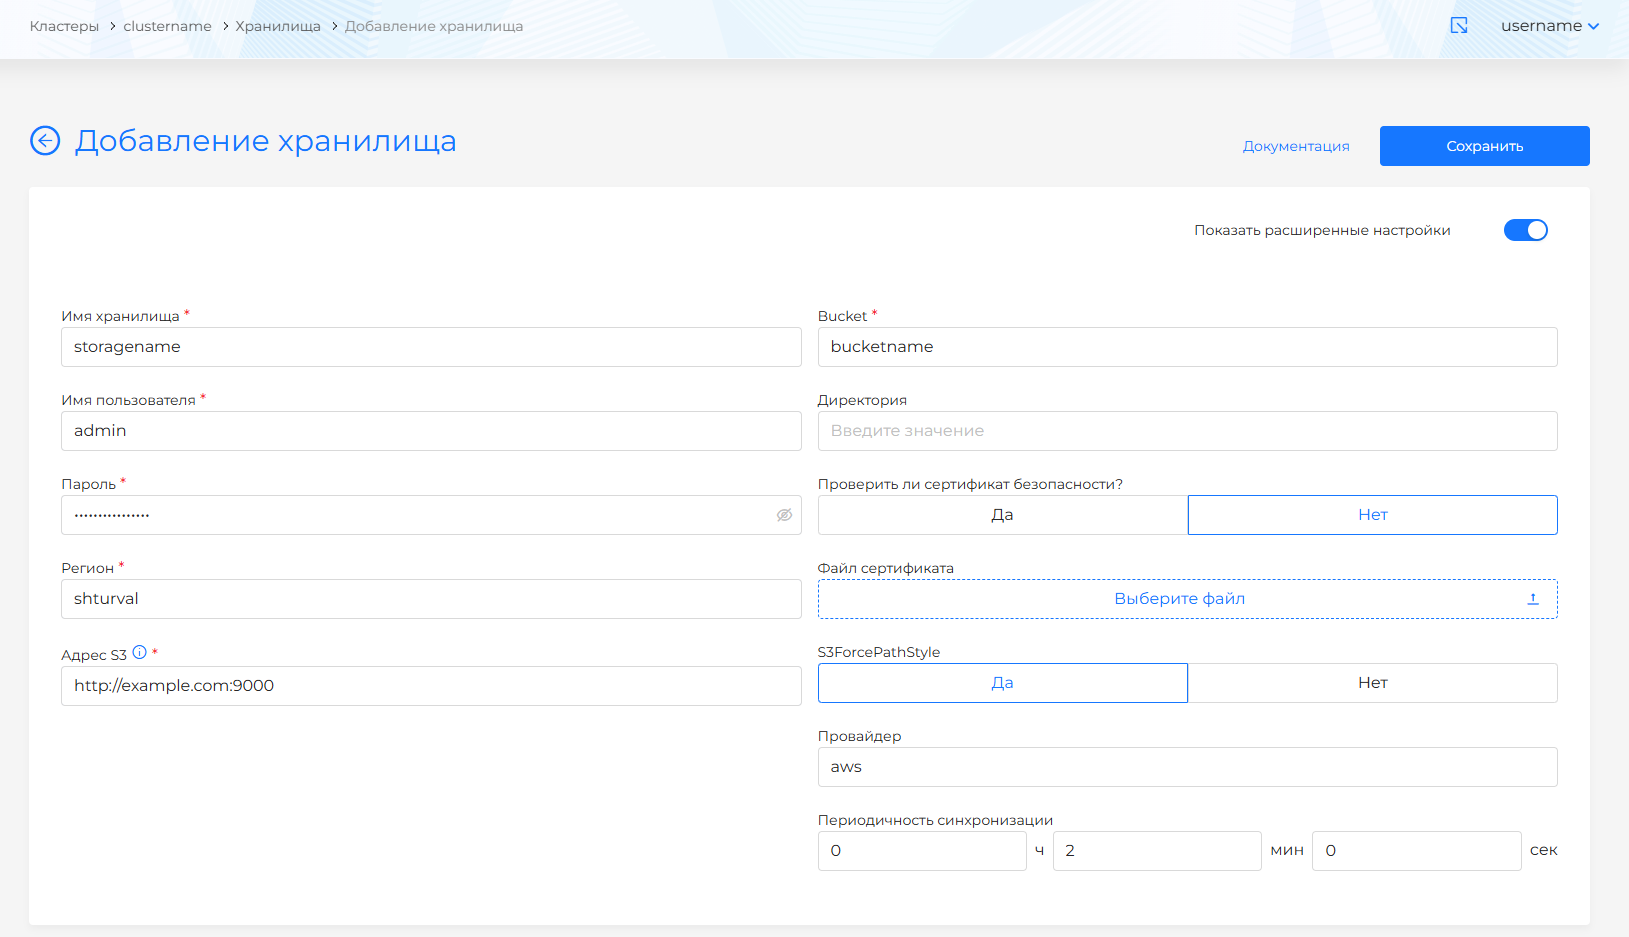The image size is (1629, 937).
Task: Click the back arrow circle icon
Action: pos(45,141)
